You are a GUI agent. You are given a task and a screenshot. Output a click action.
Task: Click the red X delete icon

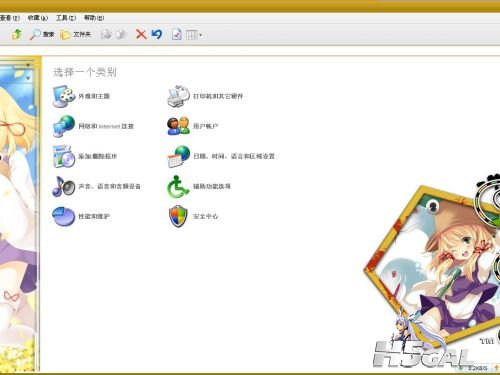pos(141,34)
